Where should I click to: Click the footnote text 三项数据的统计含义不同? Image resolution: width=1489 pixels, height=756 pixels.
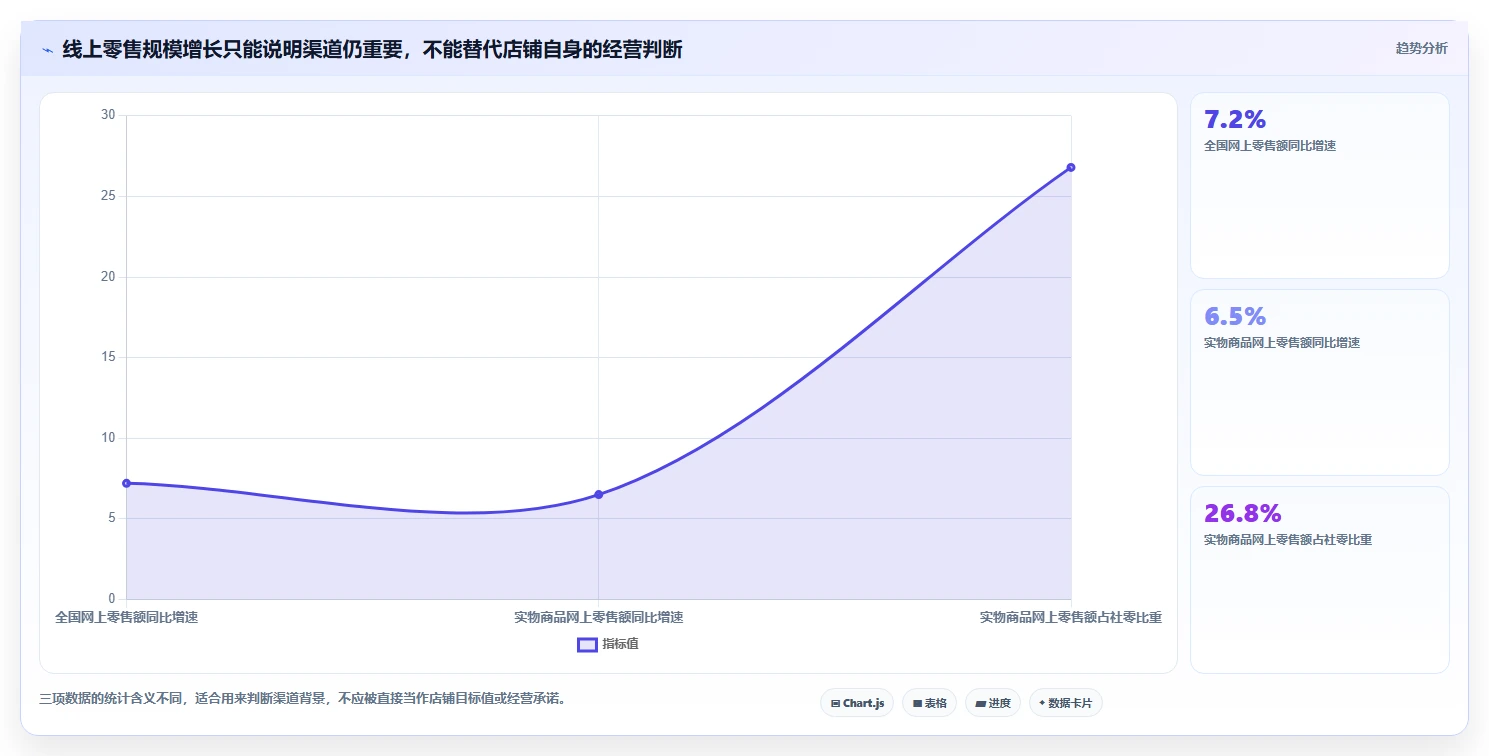click(x=302, y=699)
